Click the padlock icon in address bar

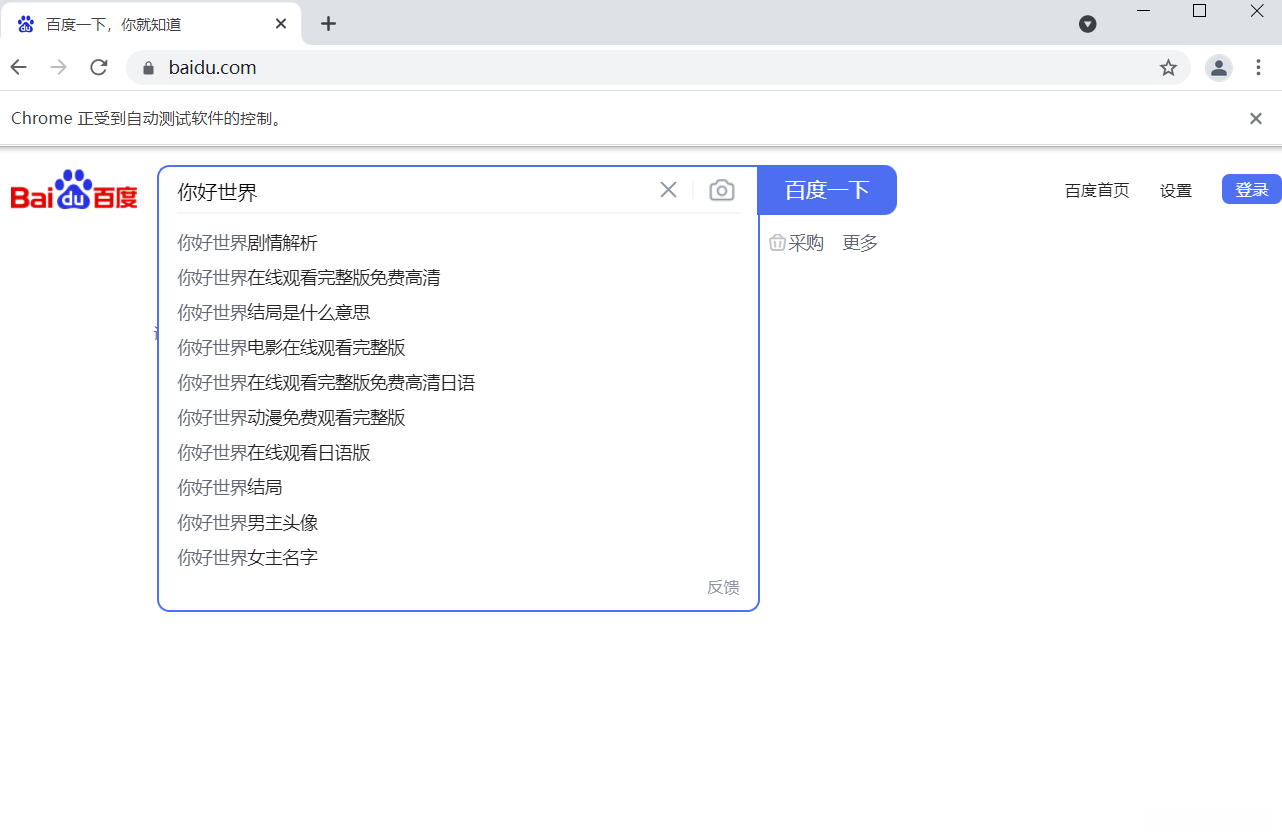[146, 67]
